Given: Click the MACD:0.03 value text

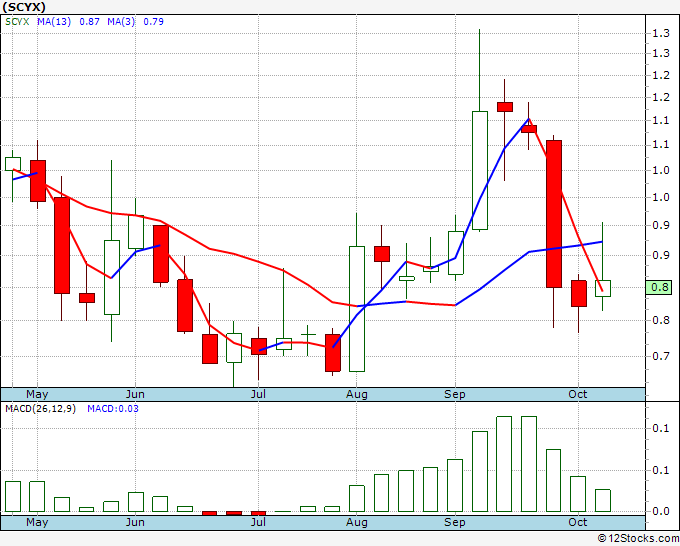Looking at the screenshot, I should pos(113,409).
